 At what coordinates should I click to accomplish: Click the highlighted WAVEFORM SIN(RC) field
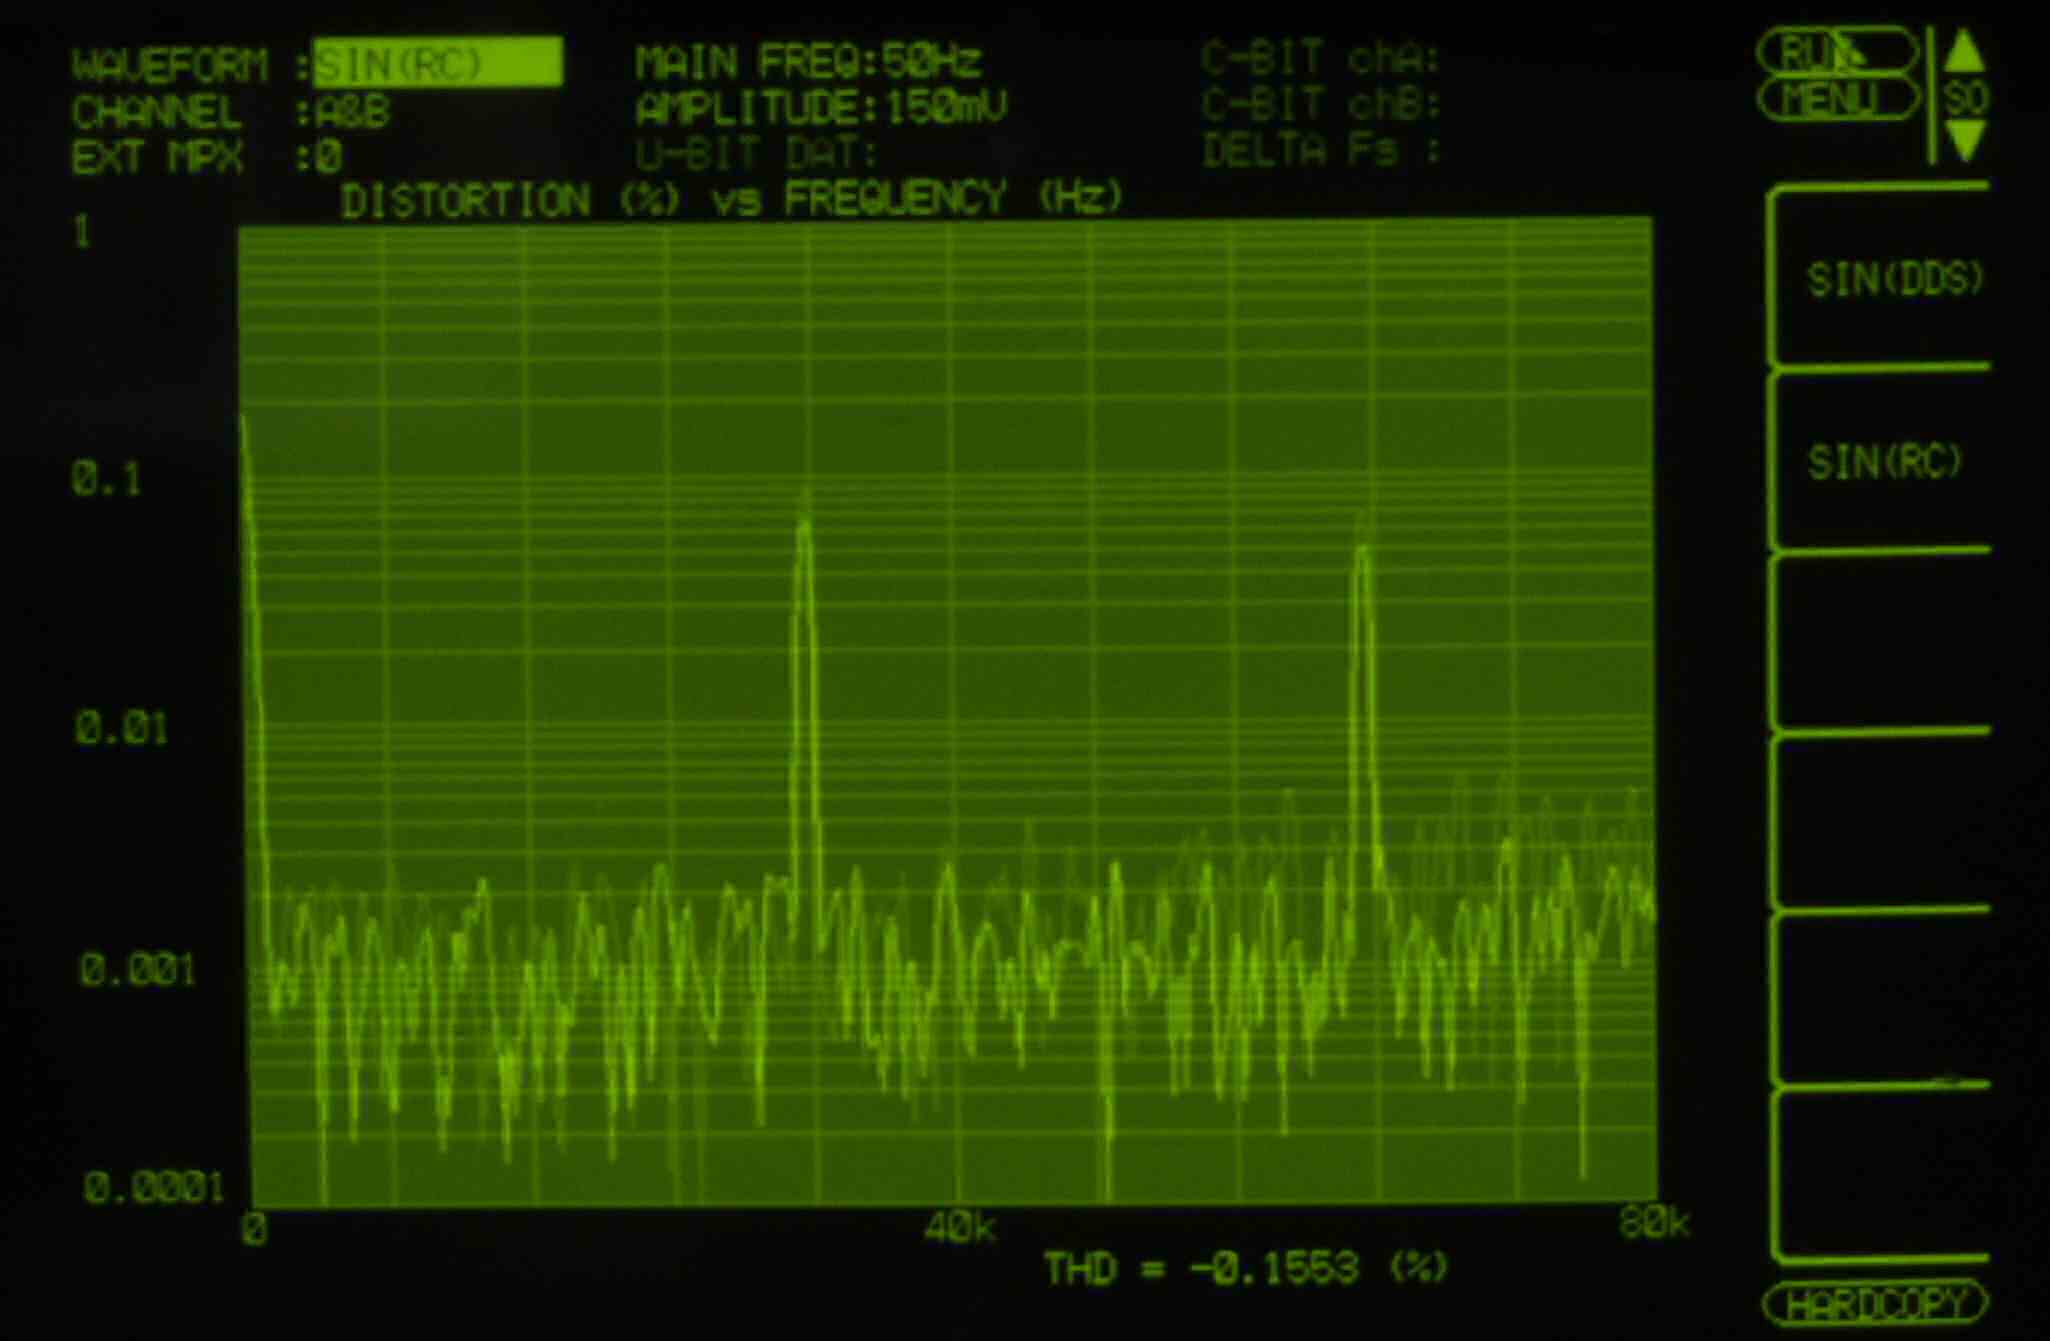(x=437, y=64)
